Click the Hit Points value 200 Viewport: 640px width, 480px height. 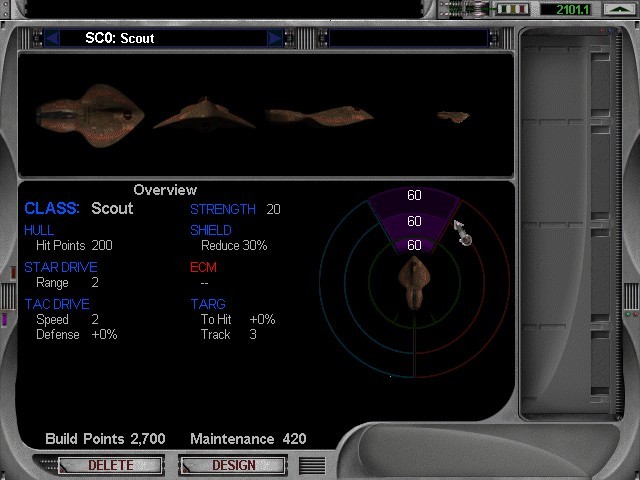point(102,245)
